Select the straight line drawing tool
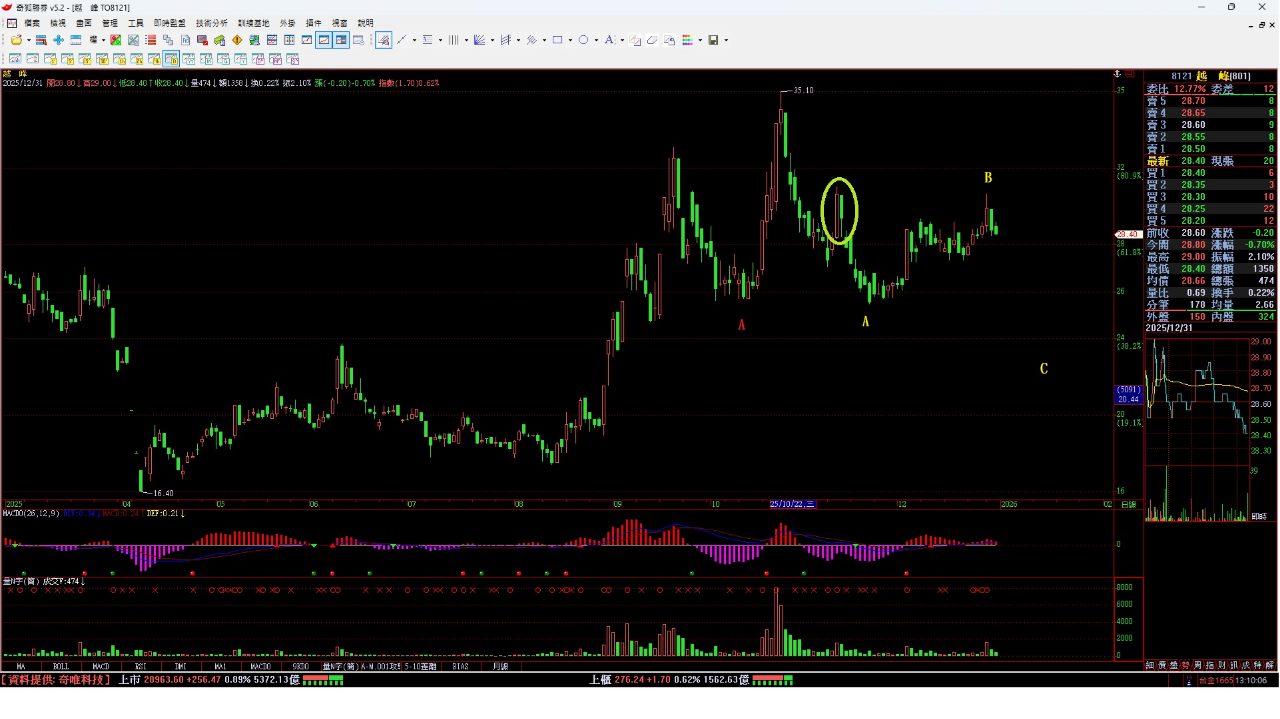This screenshot has height=719, width=1280. [402, 40]
